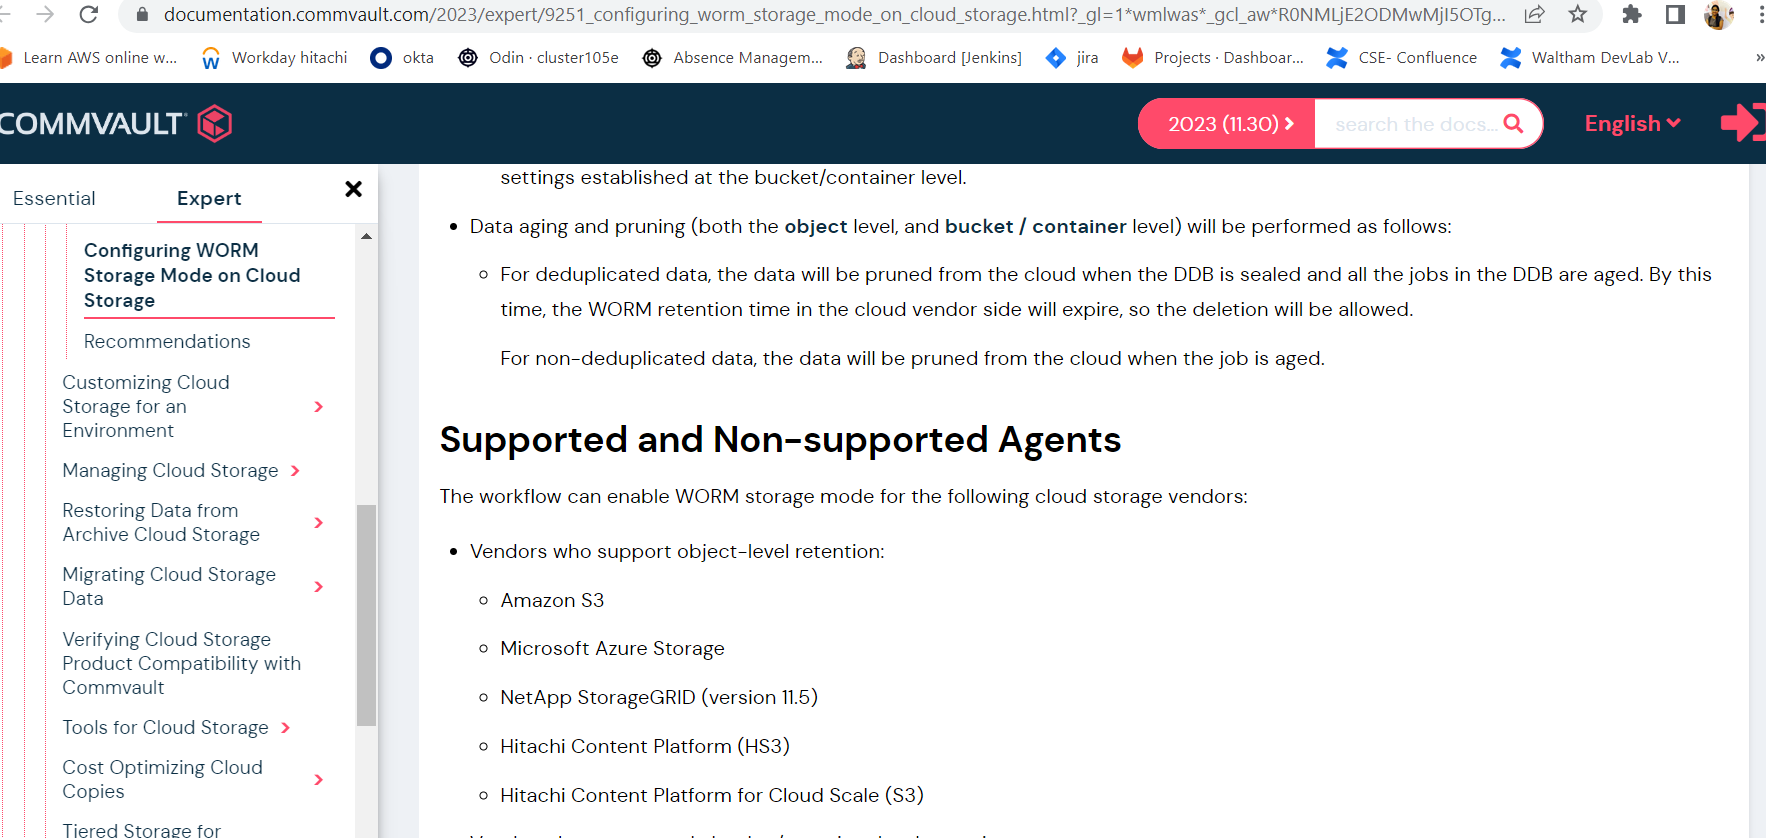1766x838 pixels.
Task: Click the 'Supported and Non-supported Agents' heading
Action: point(780,440)
